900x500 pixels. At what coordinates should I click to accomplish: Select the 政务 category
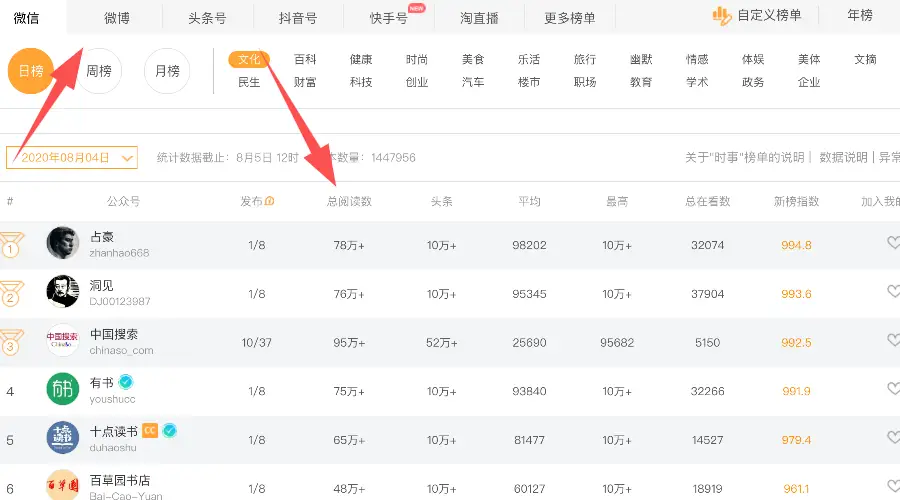(753, 82)
